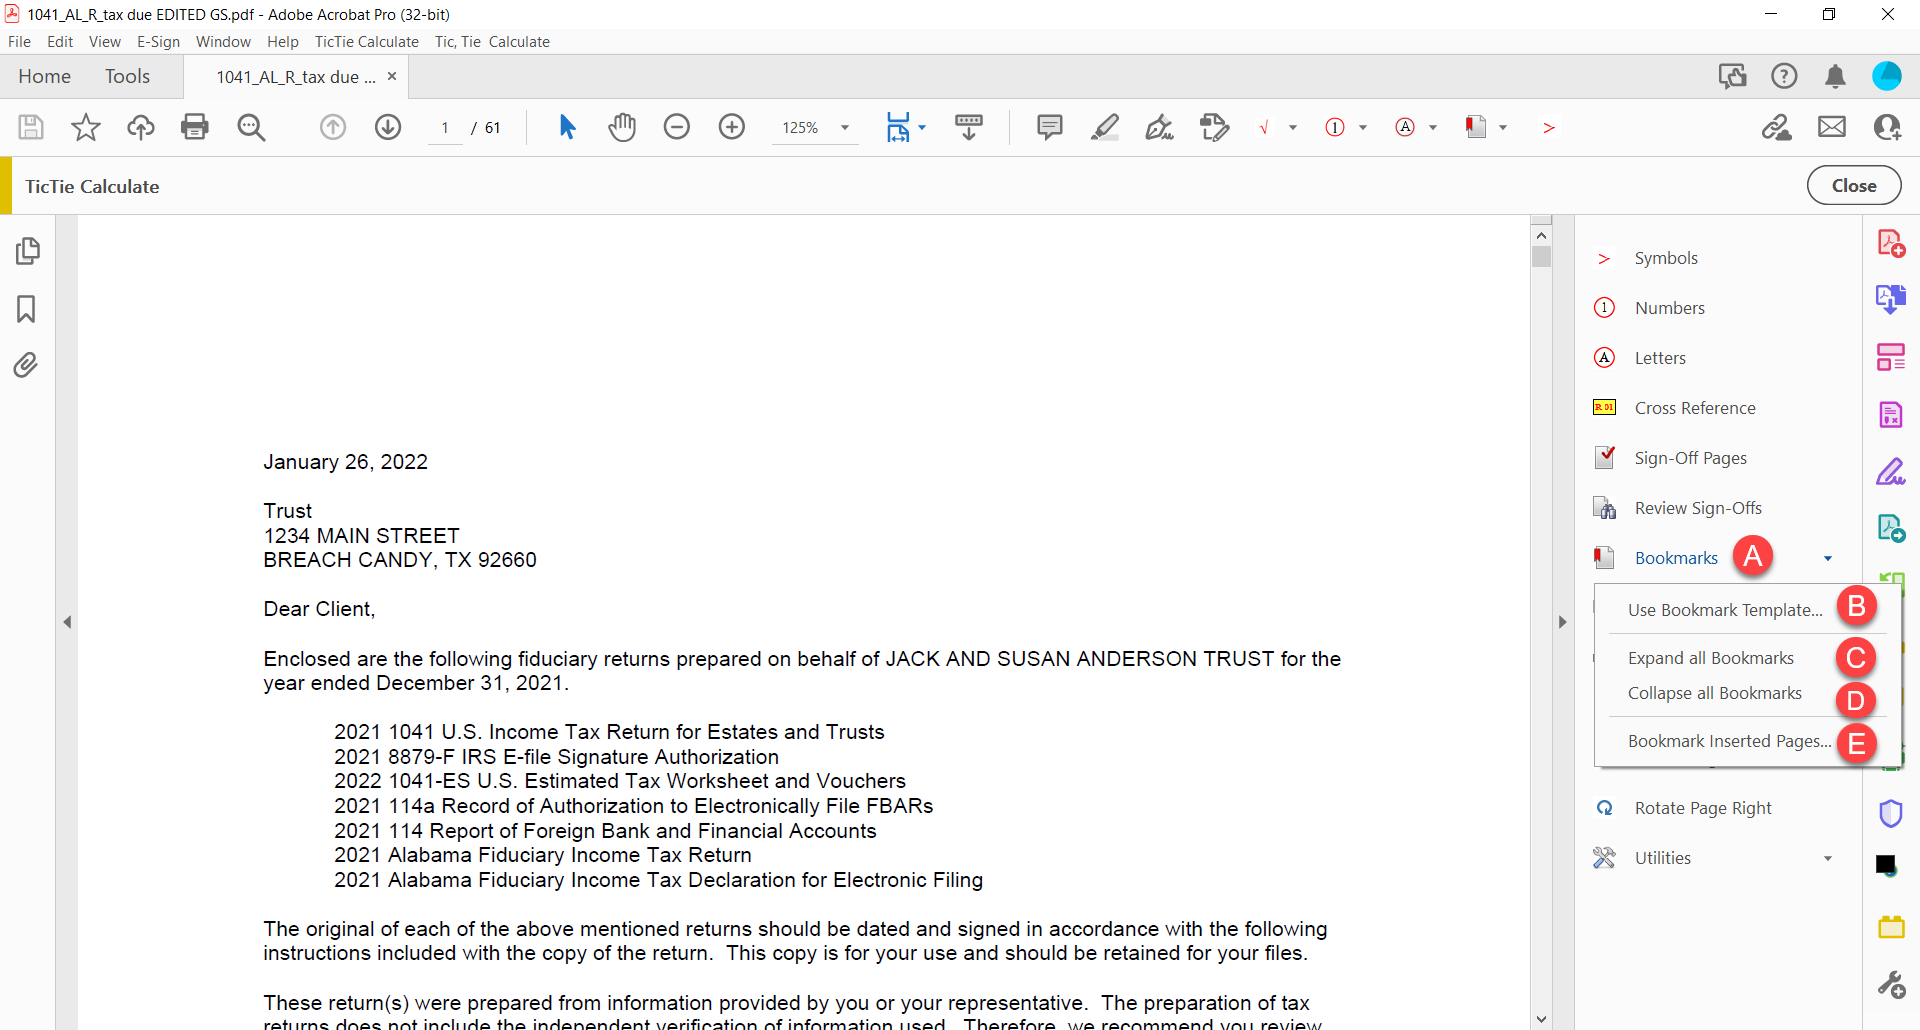1920x1030 pixels.
Task: Click the Zoom in plus icon
Action: coord(732,127)
